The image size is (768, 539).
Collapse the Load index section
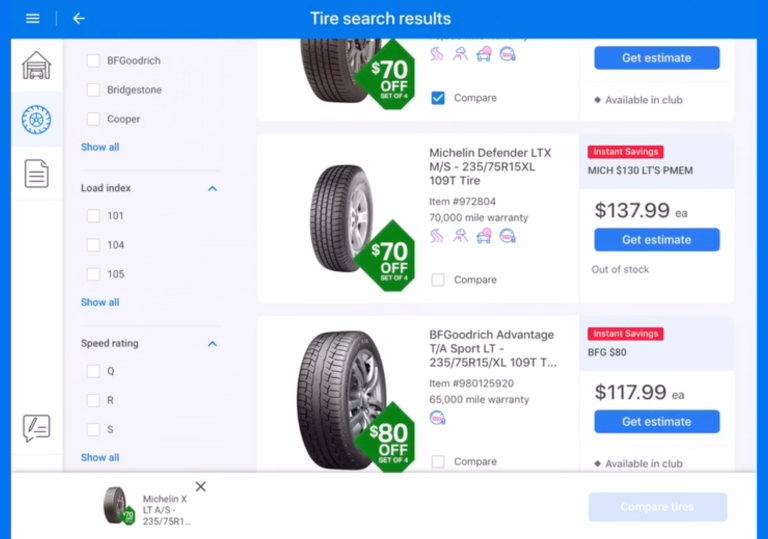pos(212,188)
